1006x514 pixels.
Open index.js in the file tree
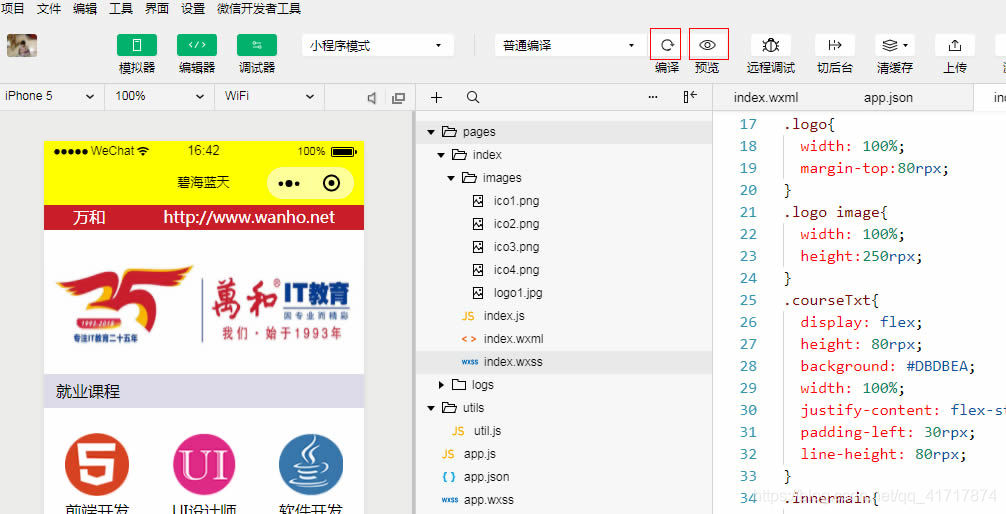504,316
